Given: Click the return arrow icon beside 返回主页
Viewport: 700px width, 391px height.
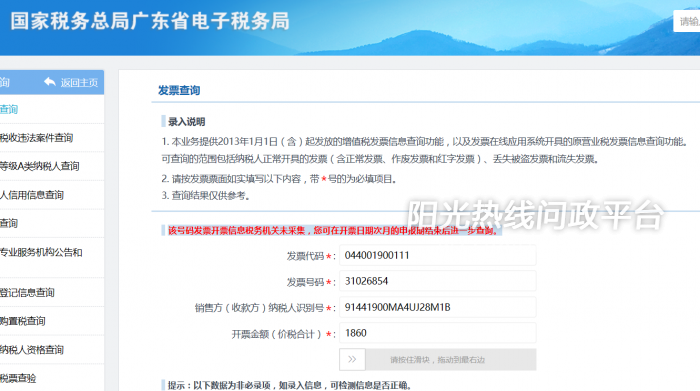Looking at the screenshot, I should [50, 82].
